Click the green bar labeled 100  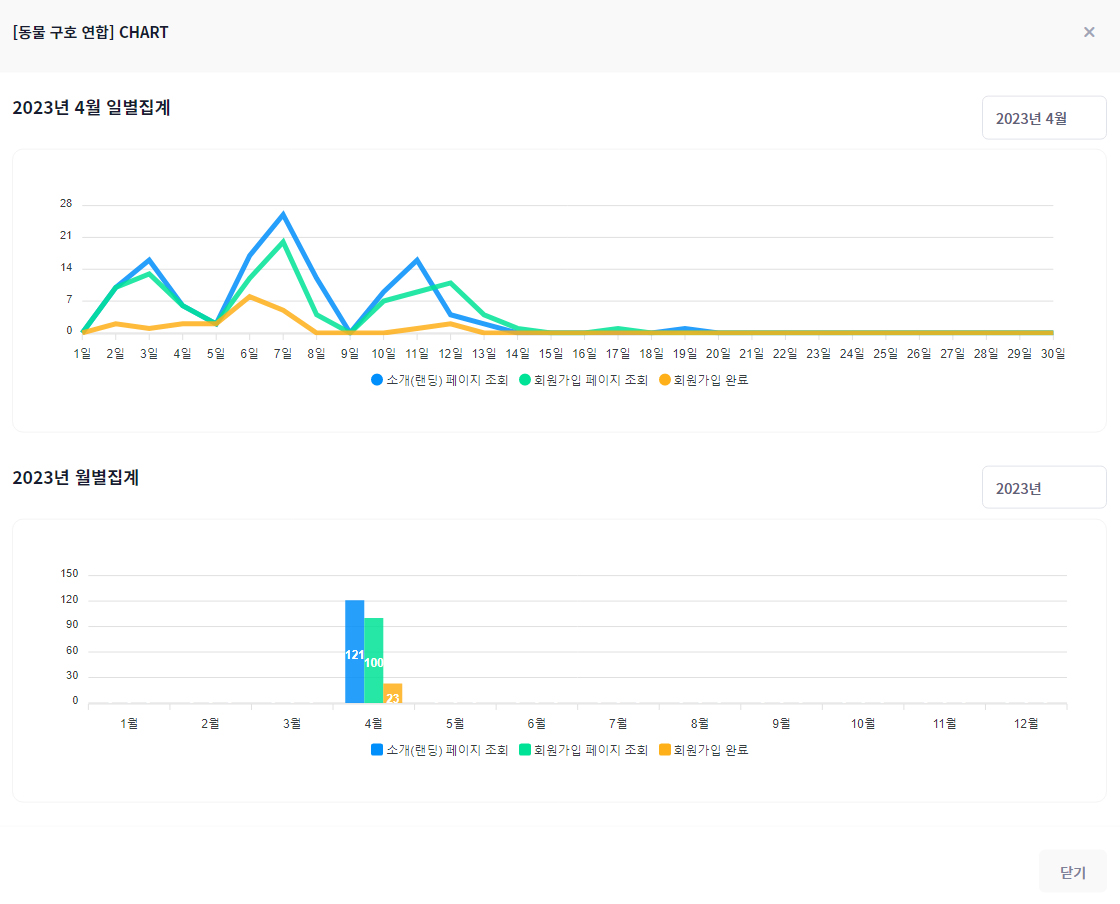[374, 661]
